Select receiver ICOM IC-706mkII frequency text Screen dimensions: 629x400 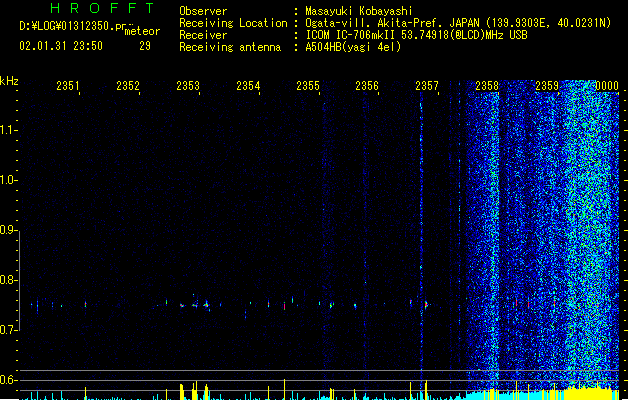(x=416, y=35)
